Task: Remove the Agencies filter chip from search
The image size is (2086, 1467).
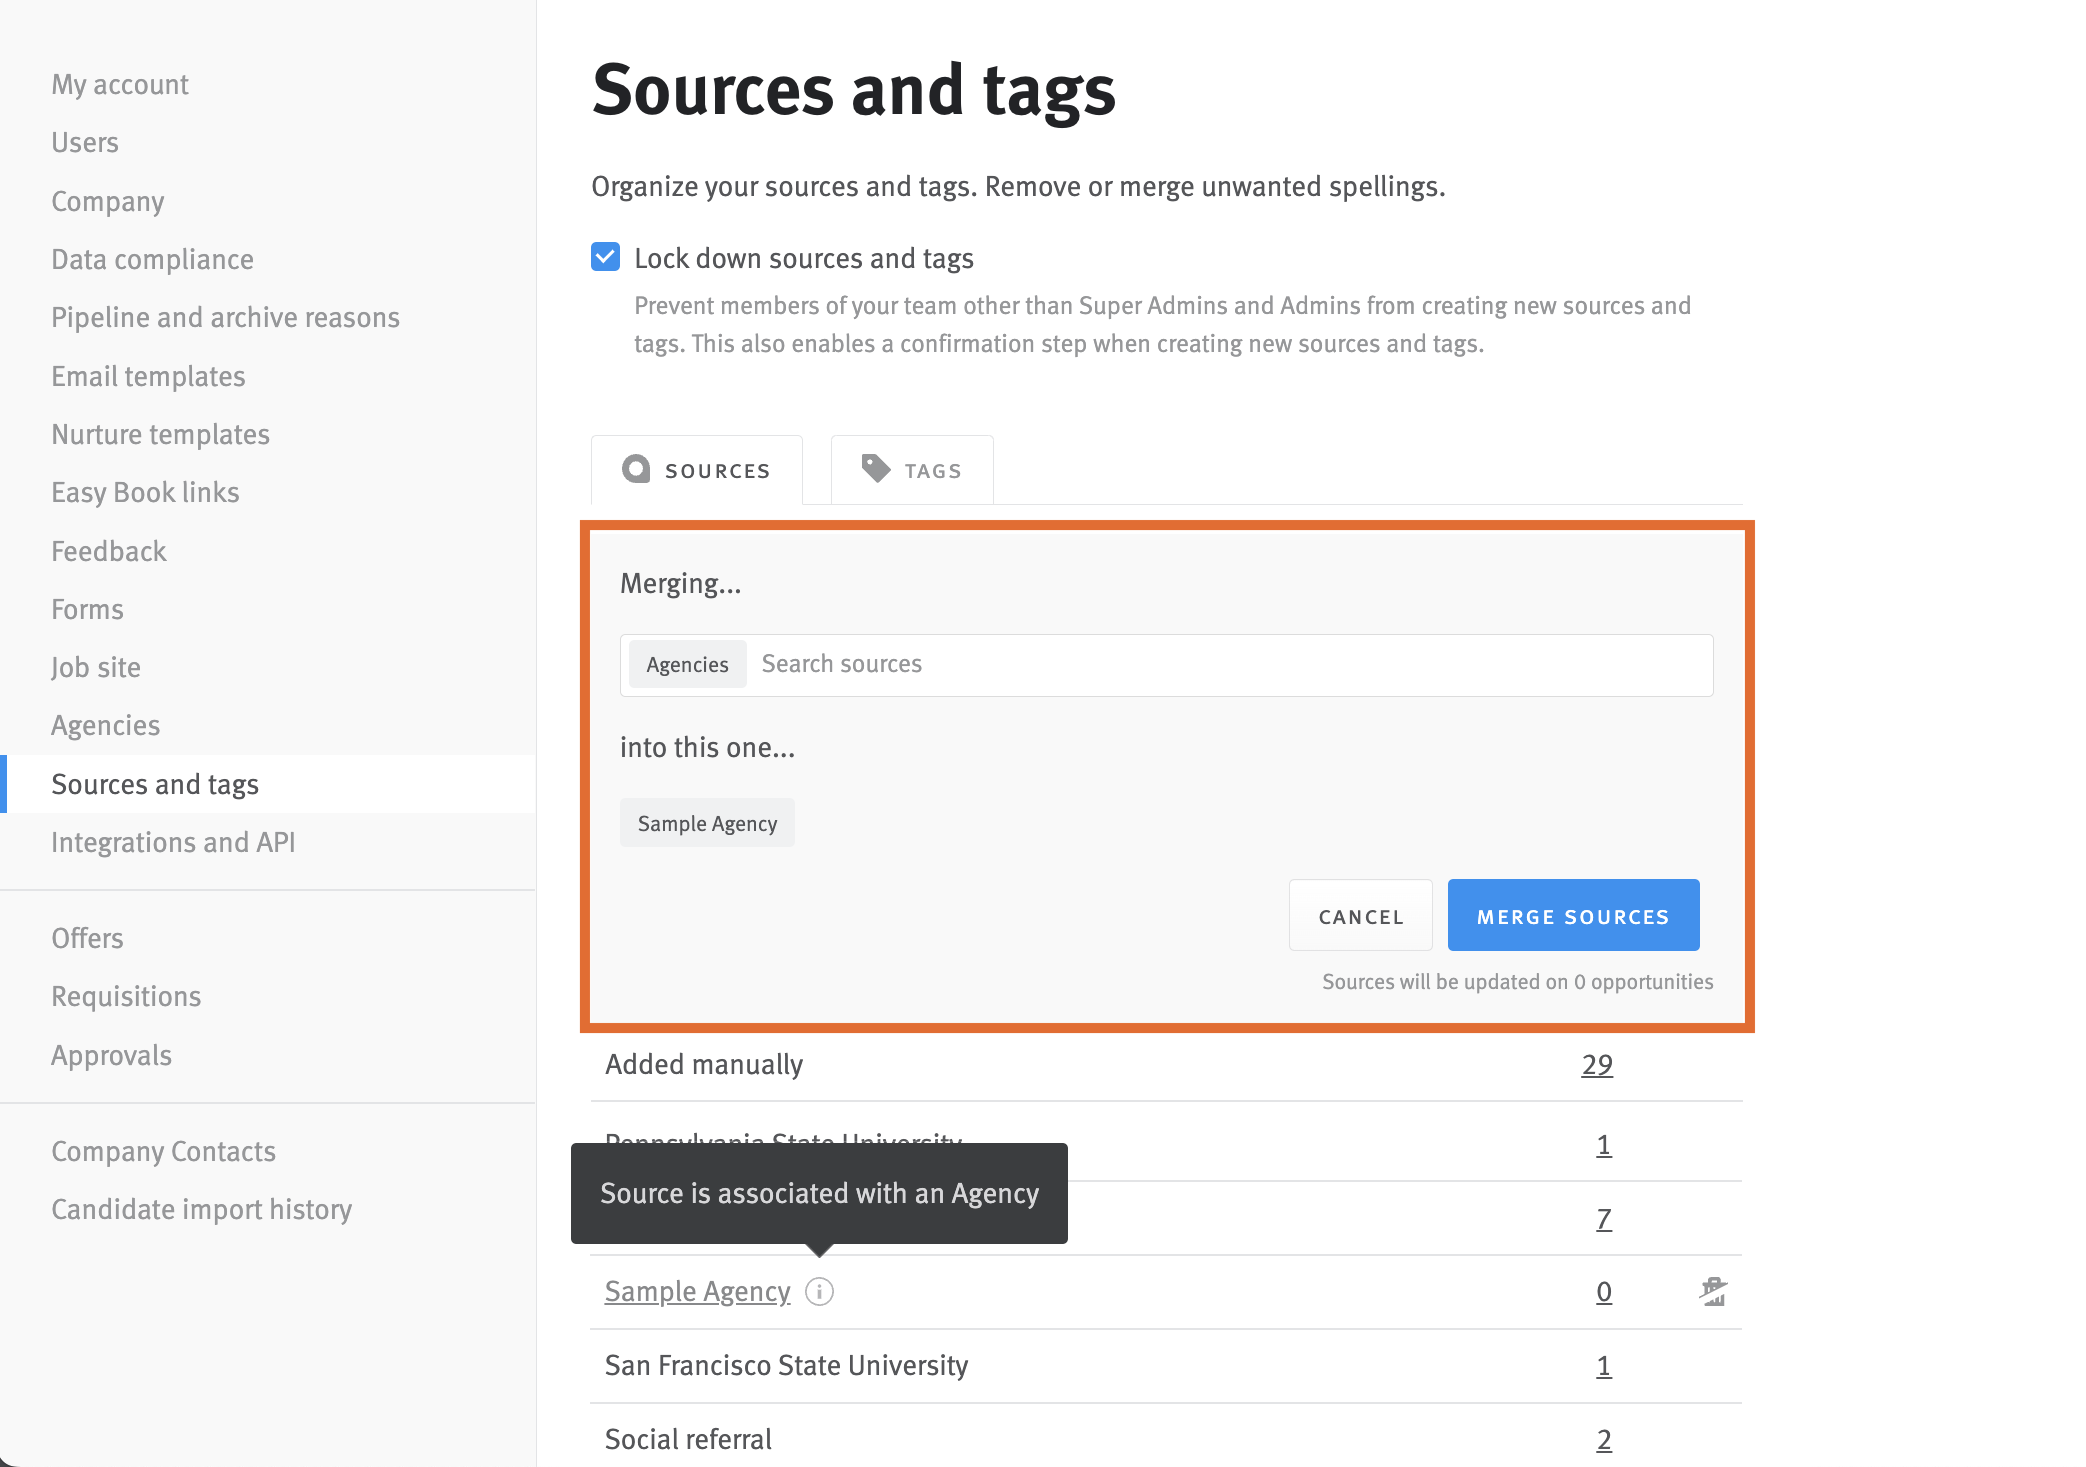Action: [x=687, y=664]
